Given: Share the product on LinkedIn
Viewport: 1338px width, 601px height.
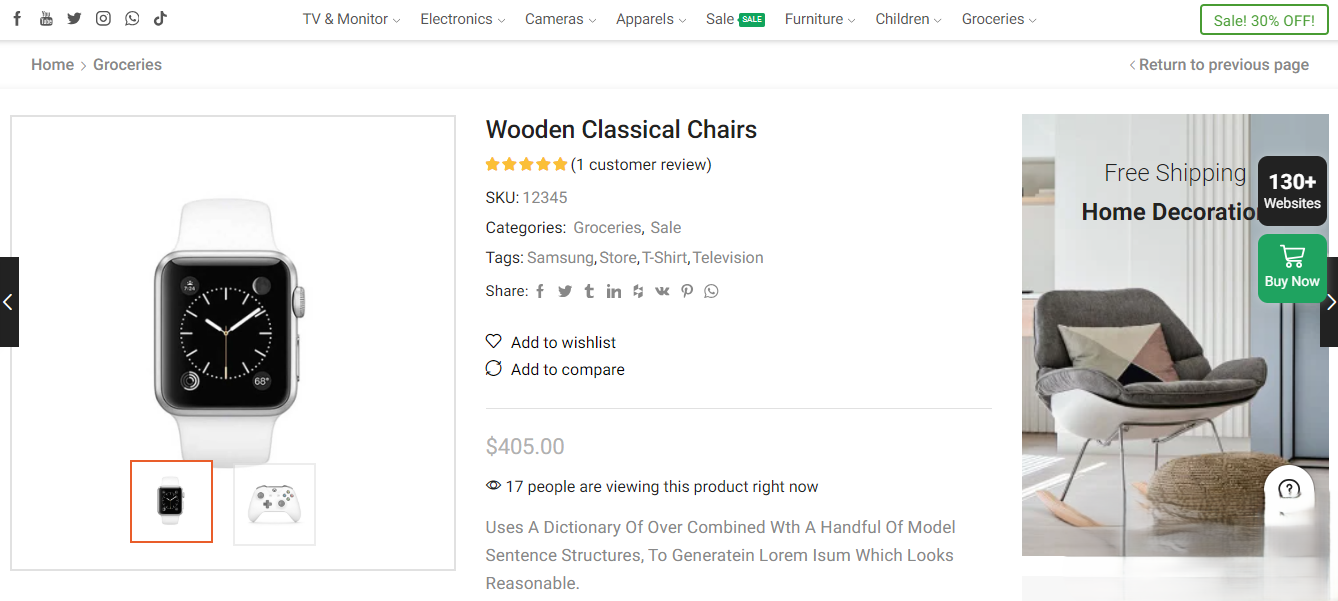Looking at the screenshot, I should [x=613, y=290].
